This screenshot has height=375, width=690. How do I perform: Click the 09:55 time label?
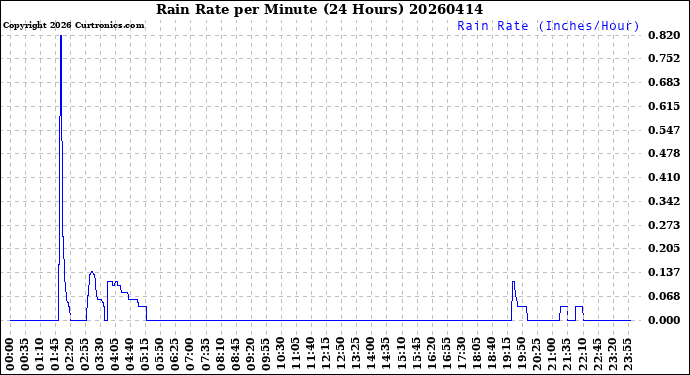coord(266,355)
